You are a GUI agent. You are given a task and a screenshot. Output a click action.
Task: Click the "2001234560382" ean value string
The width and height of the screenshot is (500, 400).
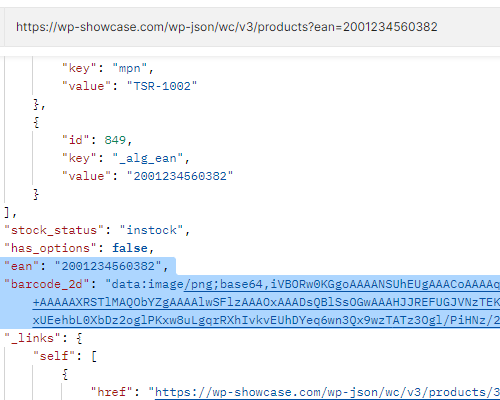[108, 266]
